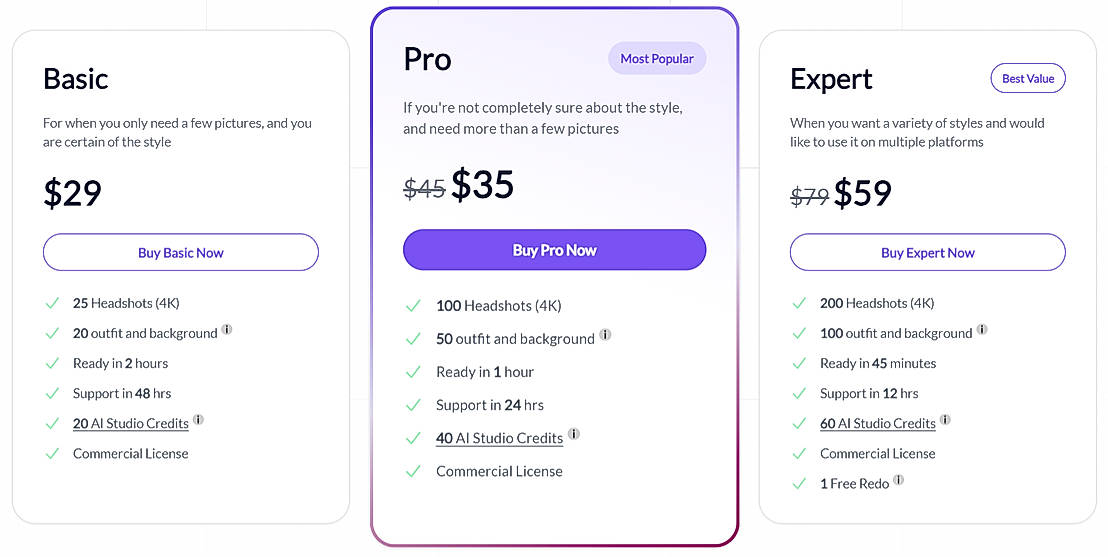Click info icon beside Pro 50 outfit and background

click(605, 335)
